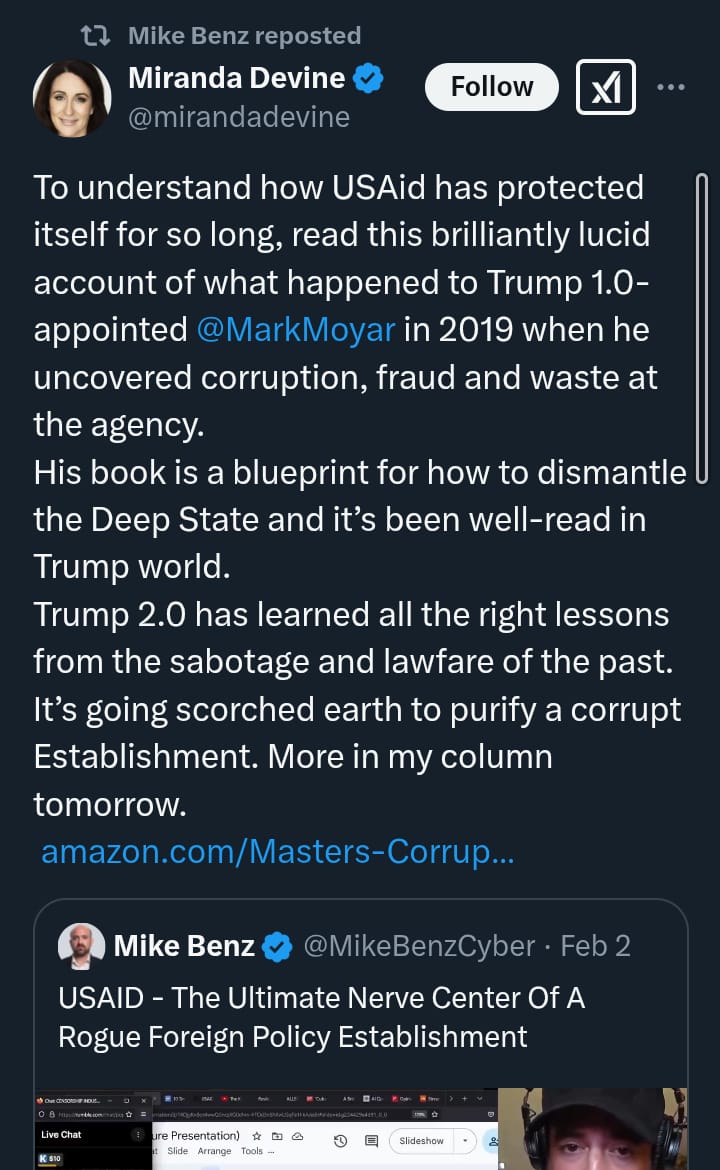Click the post's vertical scrollbar

(x=700, y=328)
